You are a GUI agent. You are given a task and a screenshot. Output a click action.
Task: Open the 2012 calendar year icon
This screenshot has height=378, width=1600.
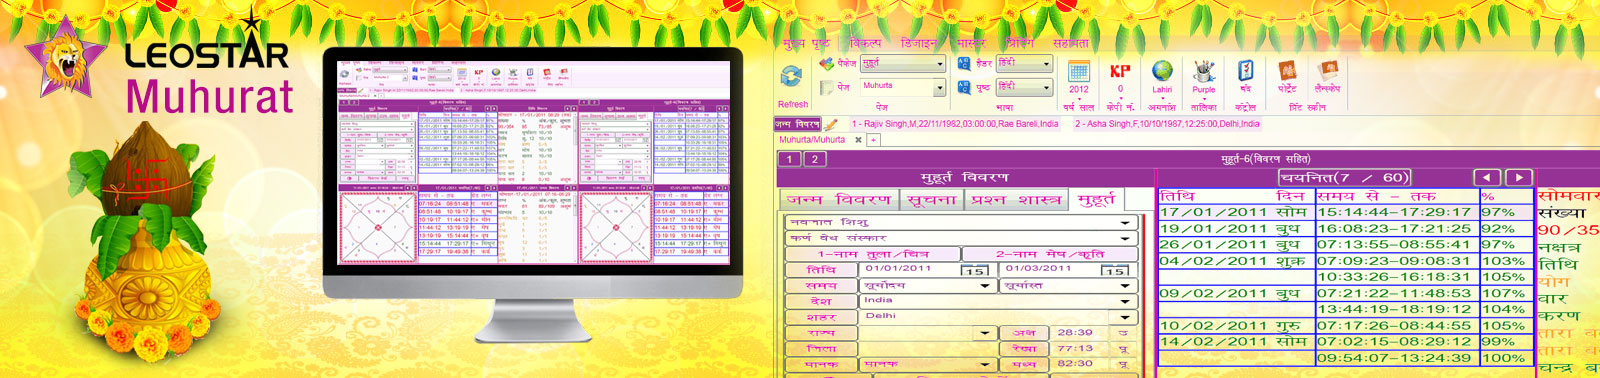pyautogui.click(x=1079, y=71)
